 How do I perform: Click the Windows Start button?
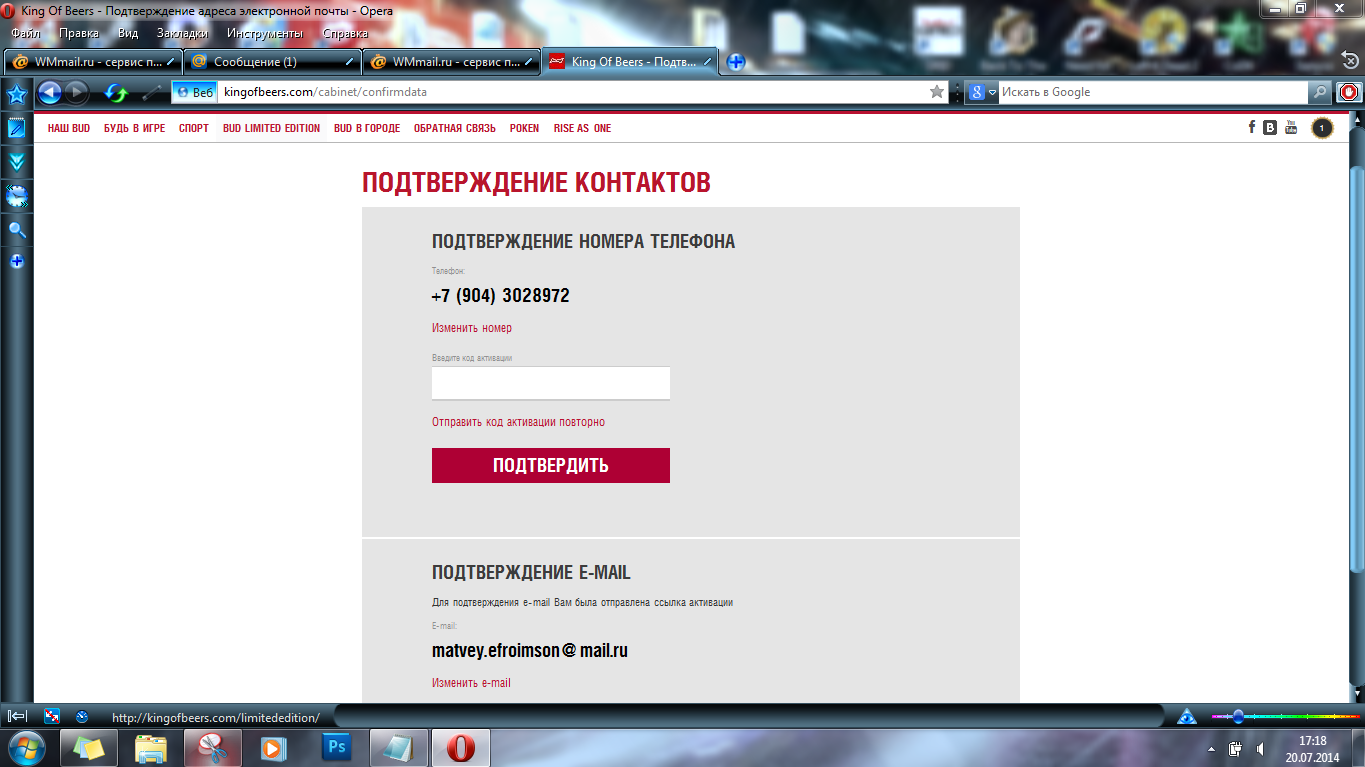click(x=25, y=747)
